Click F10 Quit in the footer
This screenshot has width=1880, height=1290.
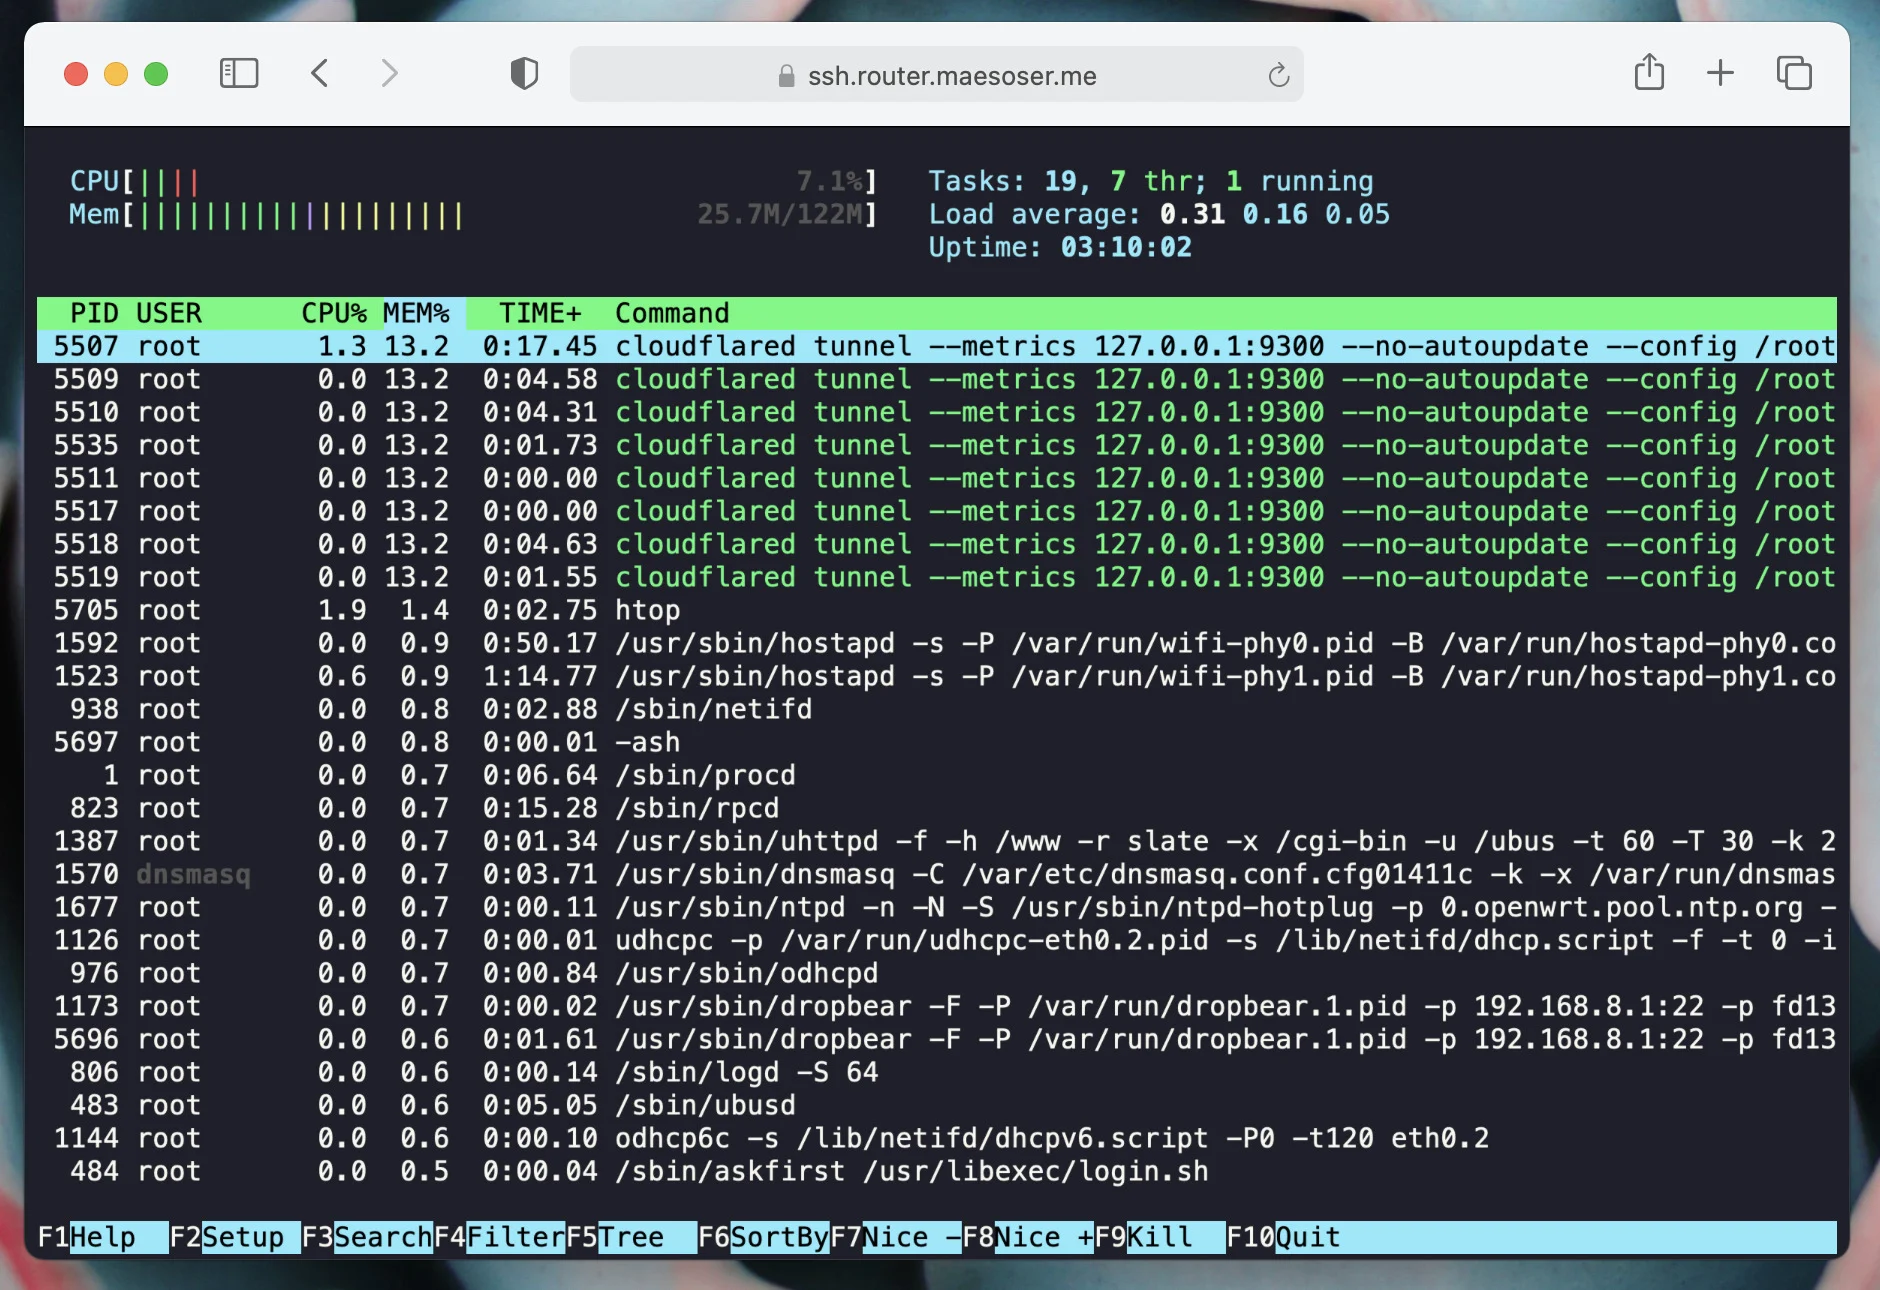point(1283,1237)
